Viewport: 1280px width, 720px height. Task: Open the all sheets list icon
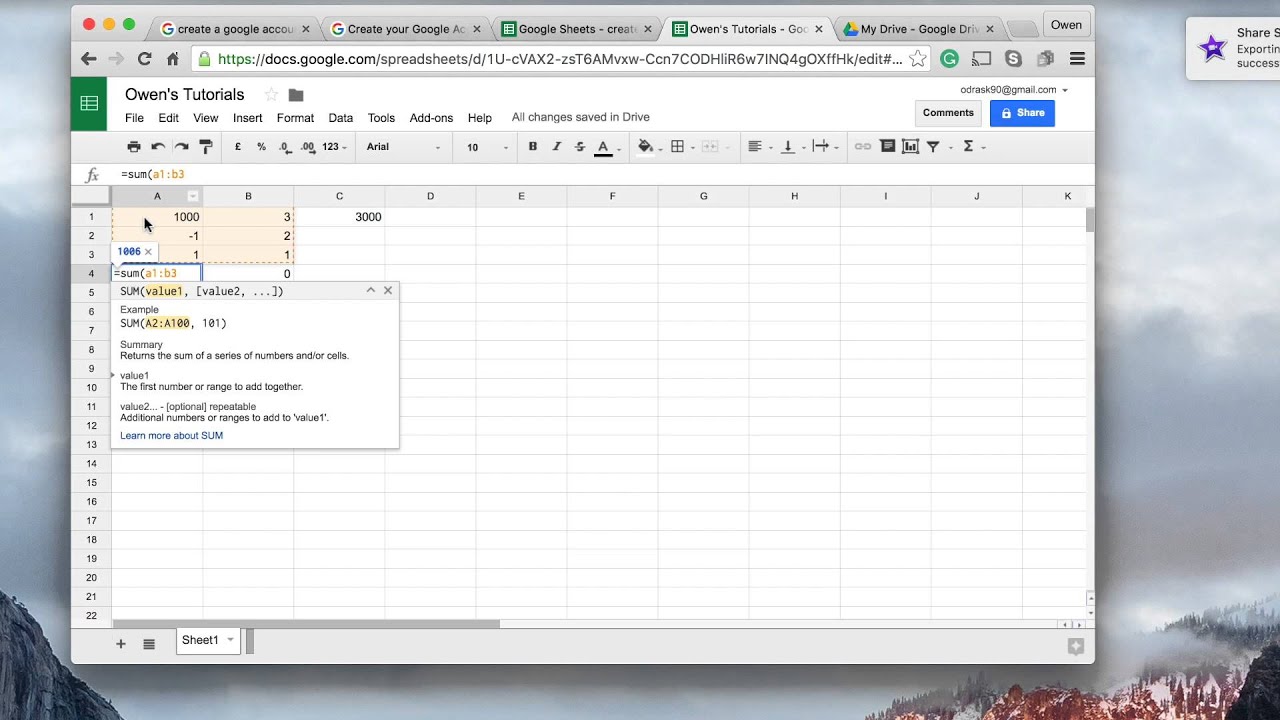point(149,644)
